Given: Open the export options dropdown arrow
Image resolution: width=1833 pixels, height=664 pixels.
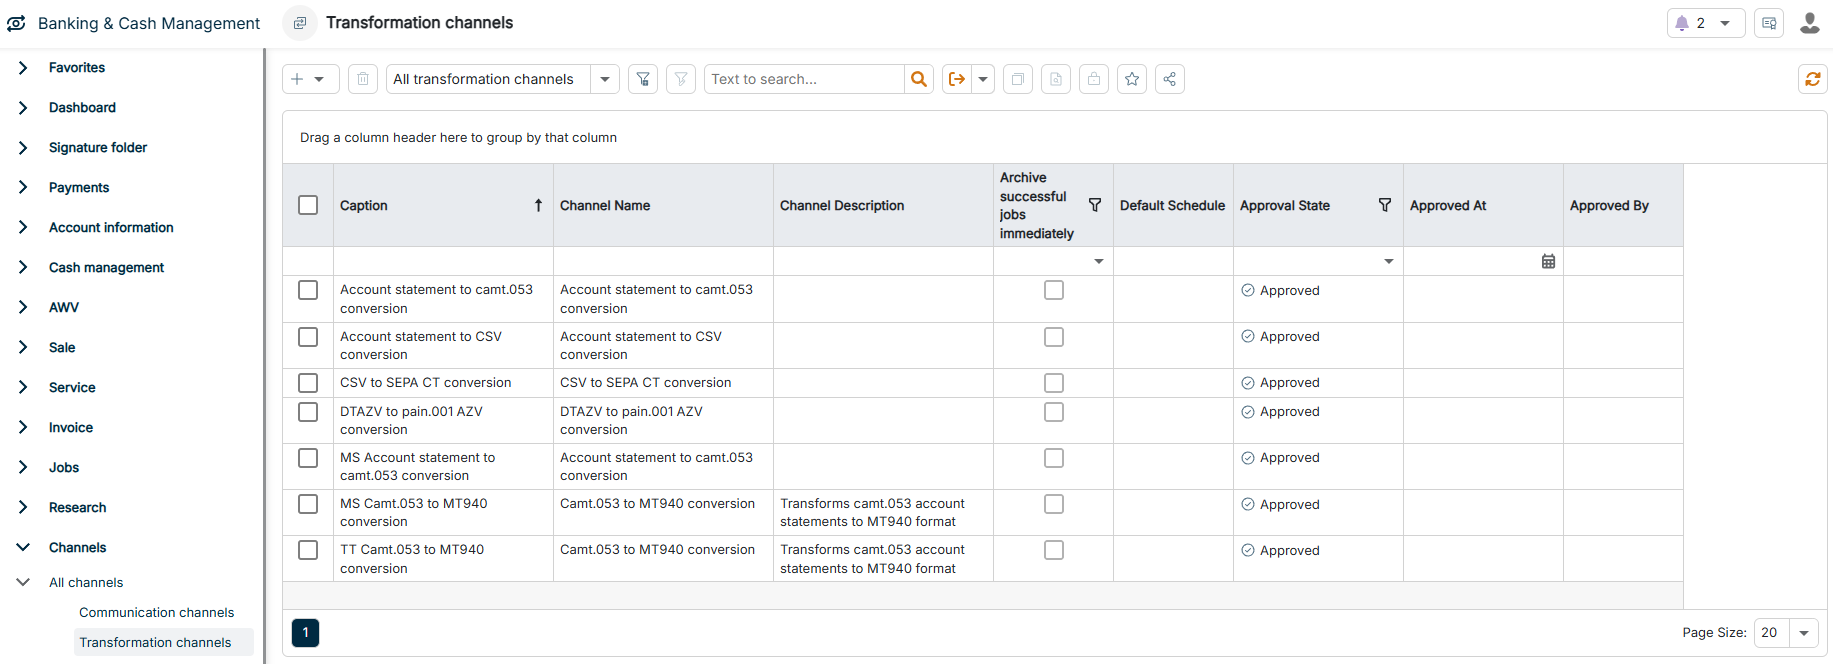Looking at the screenshot, I should (983, 79).
